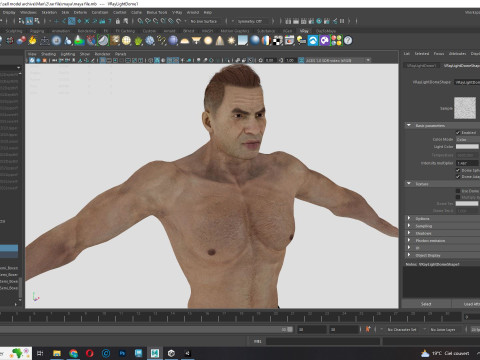Open the Deform menu
The width and height of the screenshot is (480, 360).
(x=80, y=12)
